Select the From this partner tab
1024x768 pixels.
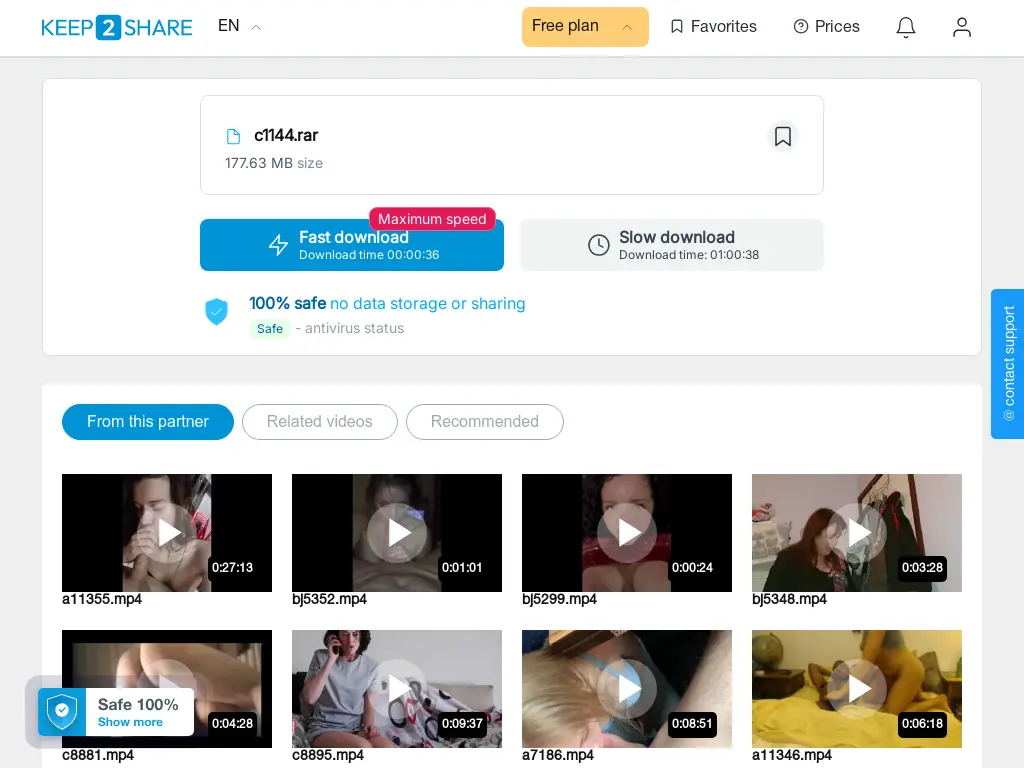tap(148, 422)
